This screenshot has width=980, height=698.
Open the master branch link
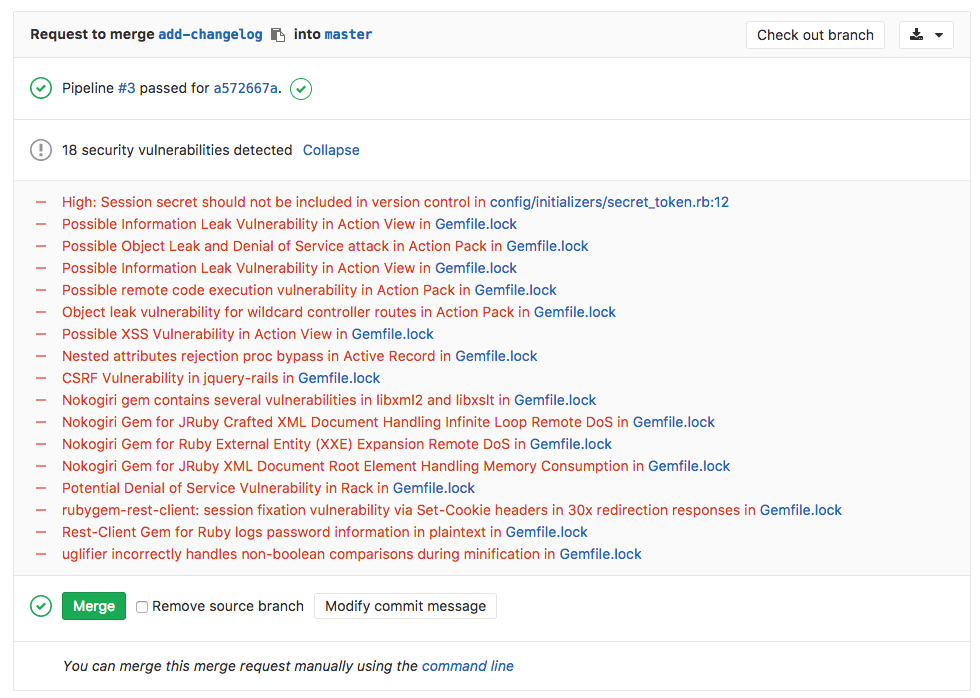pos(348,35)
